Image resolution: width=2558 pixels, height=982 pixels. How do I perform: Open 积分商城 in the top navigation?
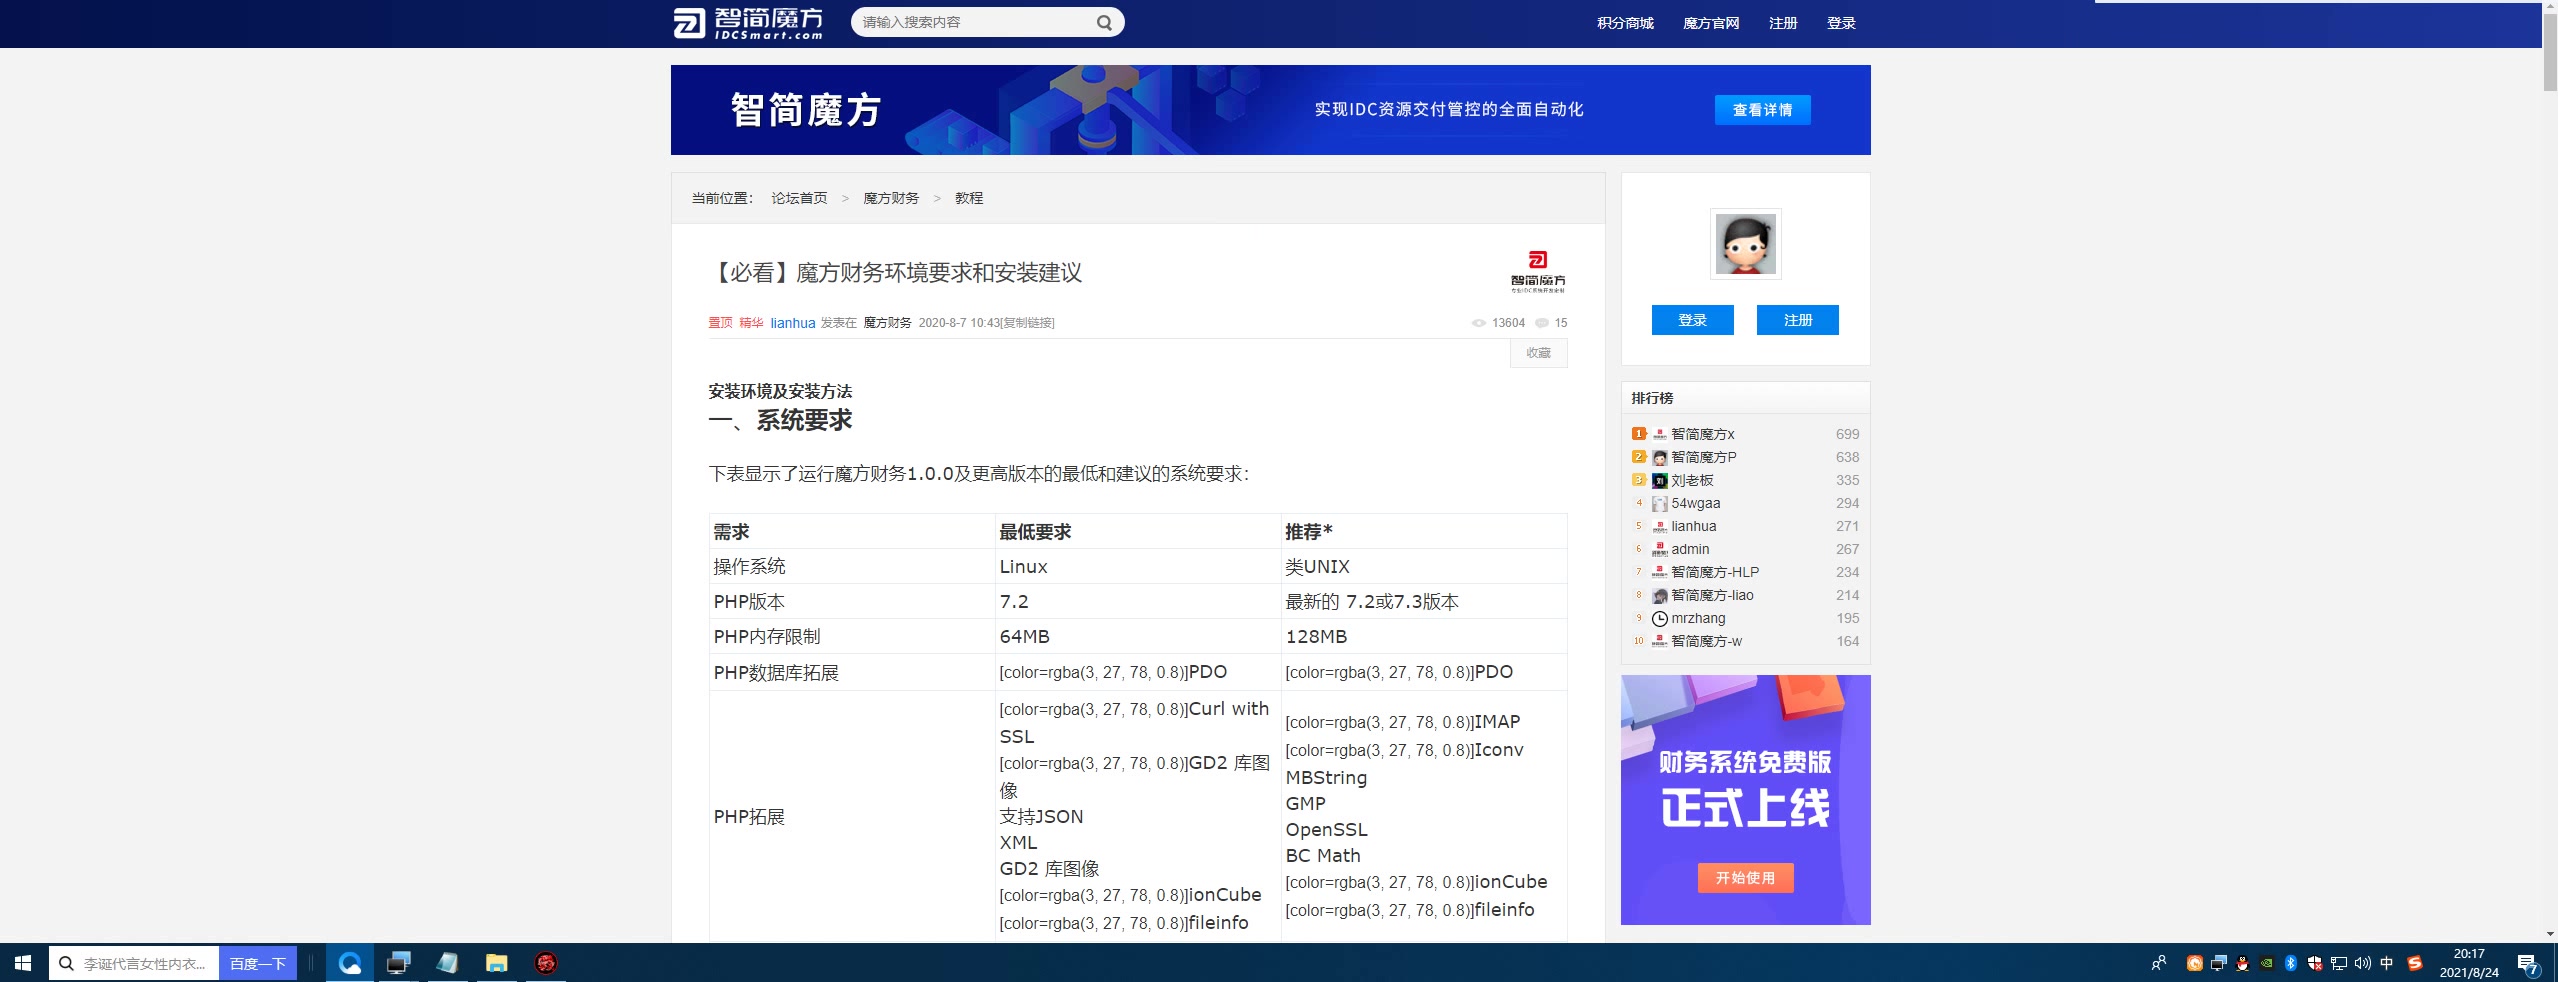click(1625, 23)
